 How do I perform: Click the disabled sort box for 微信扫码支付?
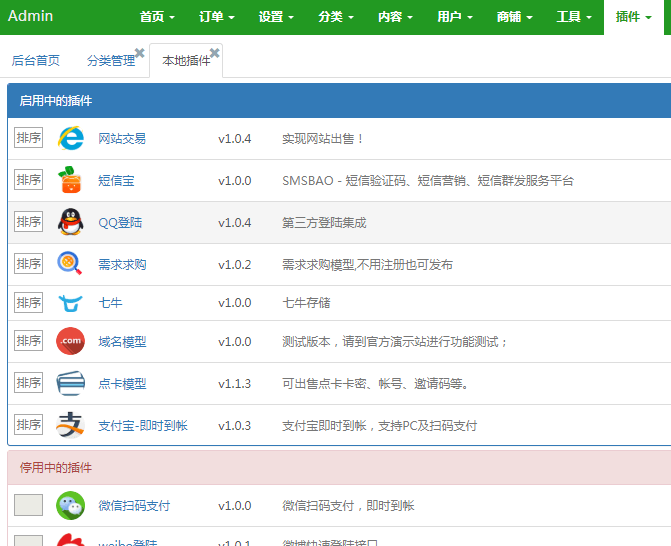pyautogui.click(x=29, y=505)
